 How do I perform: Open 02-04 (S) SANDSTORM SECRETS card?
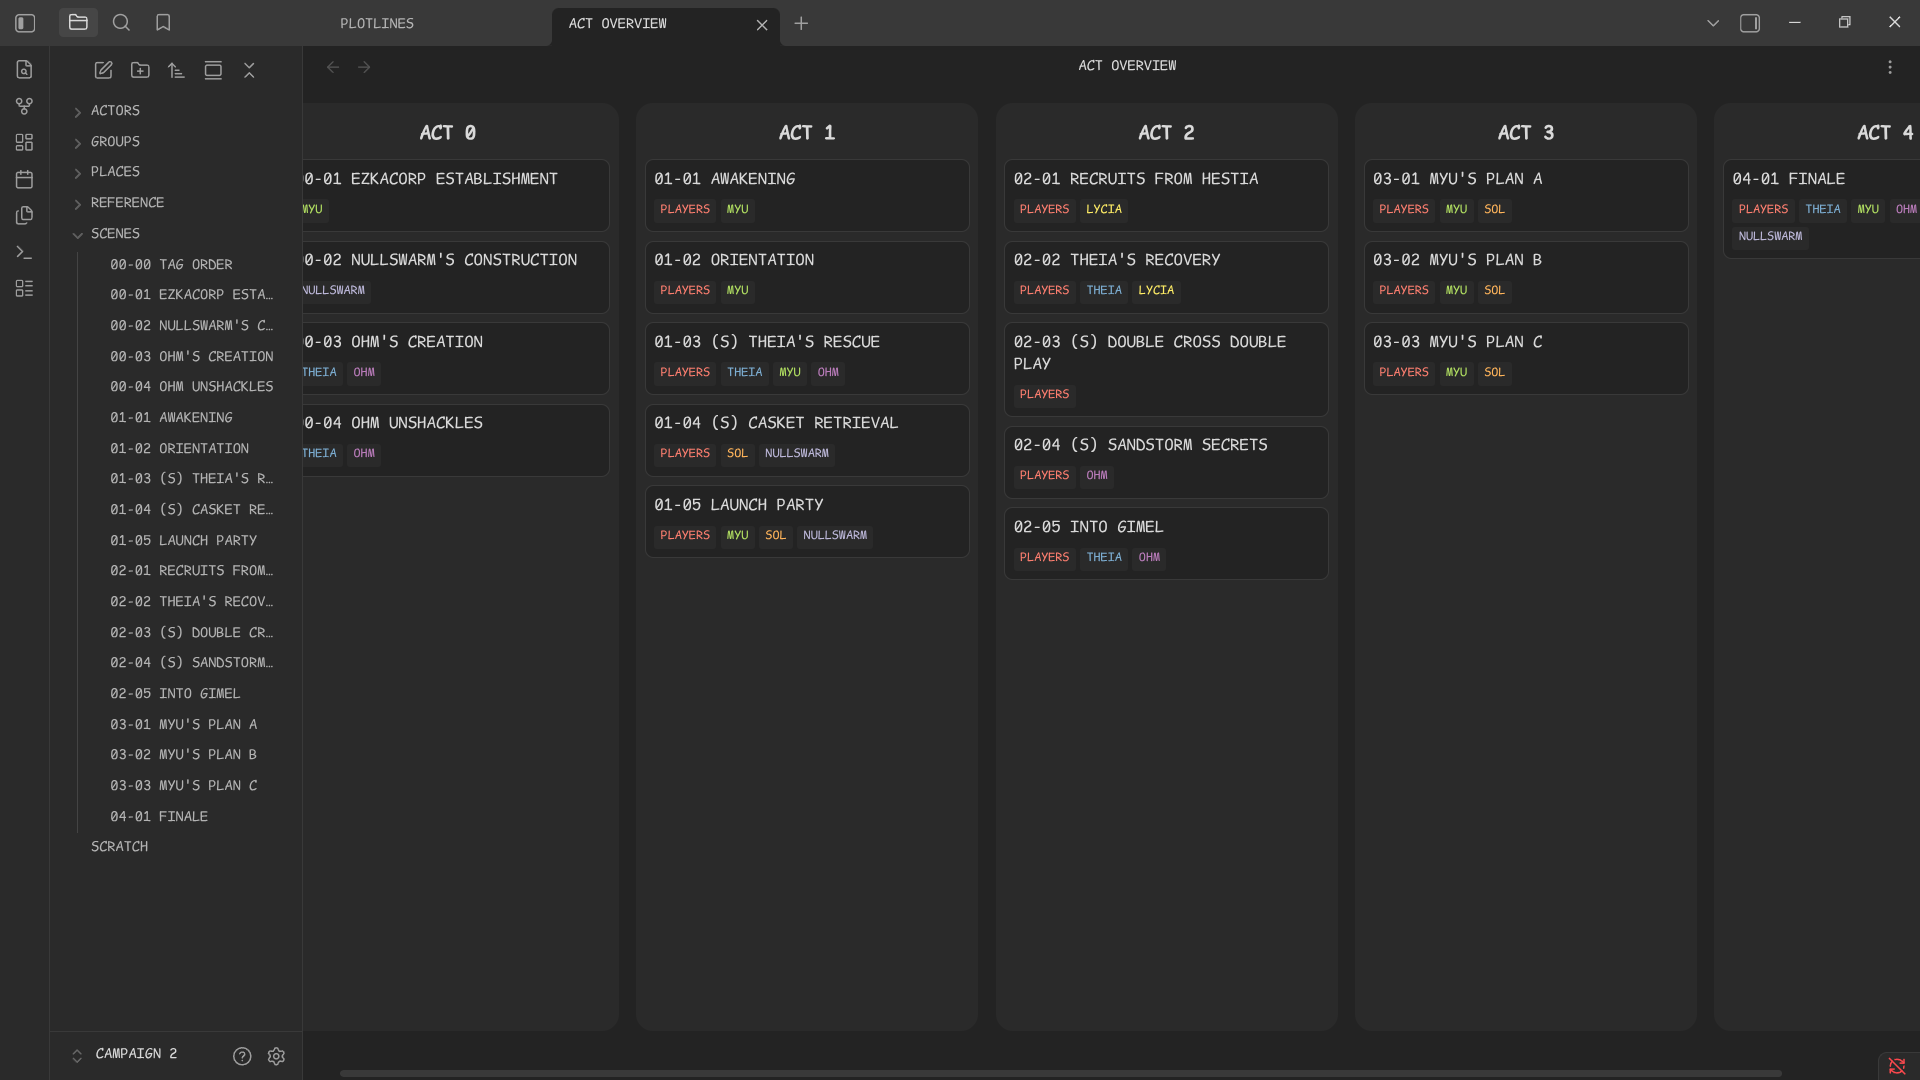pyautogui.click(x=1166, y=462)
